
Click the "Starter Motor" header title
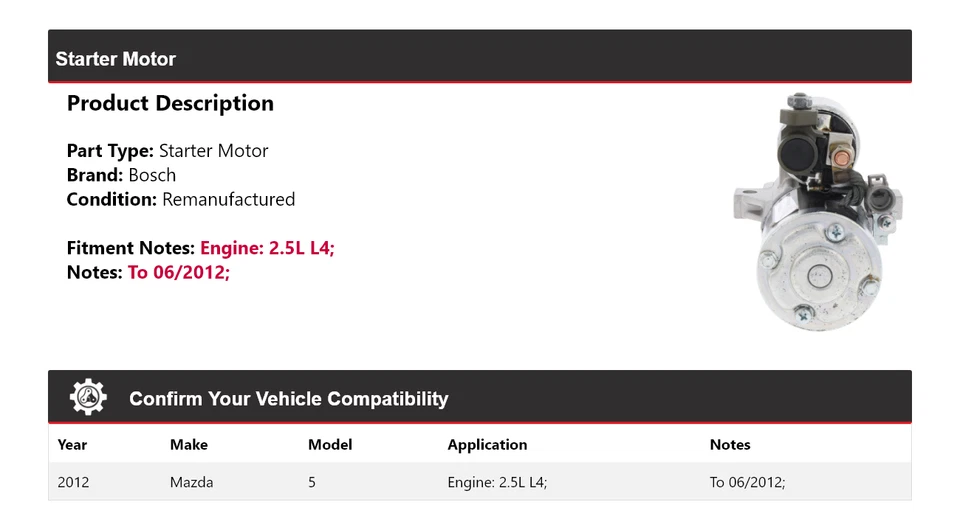(115, 59)
